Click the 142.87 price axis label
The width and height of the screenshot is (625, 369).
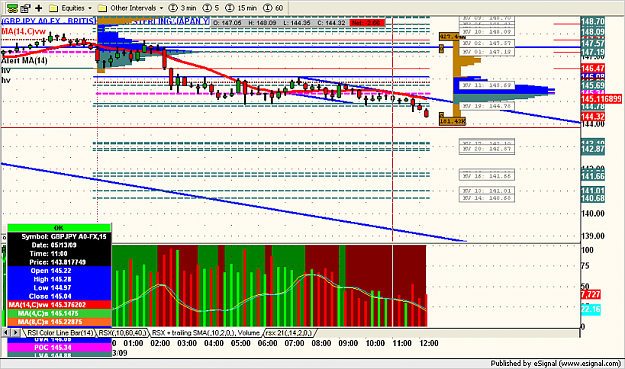click(593, 149)
